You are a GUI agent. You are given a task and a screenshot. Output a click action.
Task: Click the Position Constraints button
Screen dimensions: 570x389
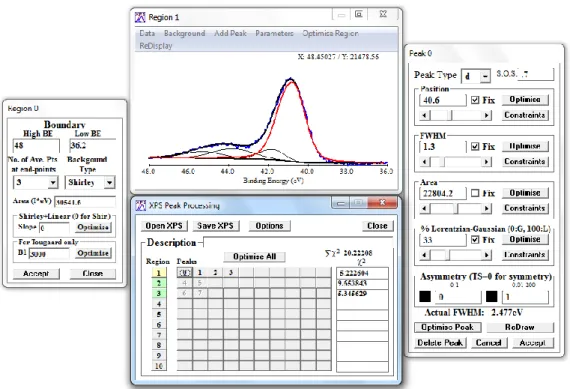[525, 115]
